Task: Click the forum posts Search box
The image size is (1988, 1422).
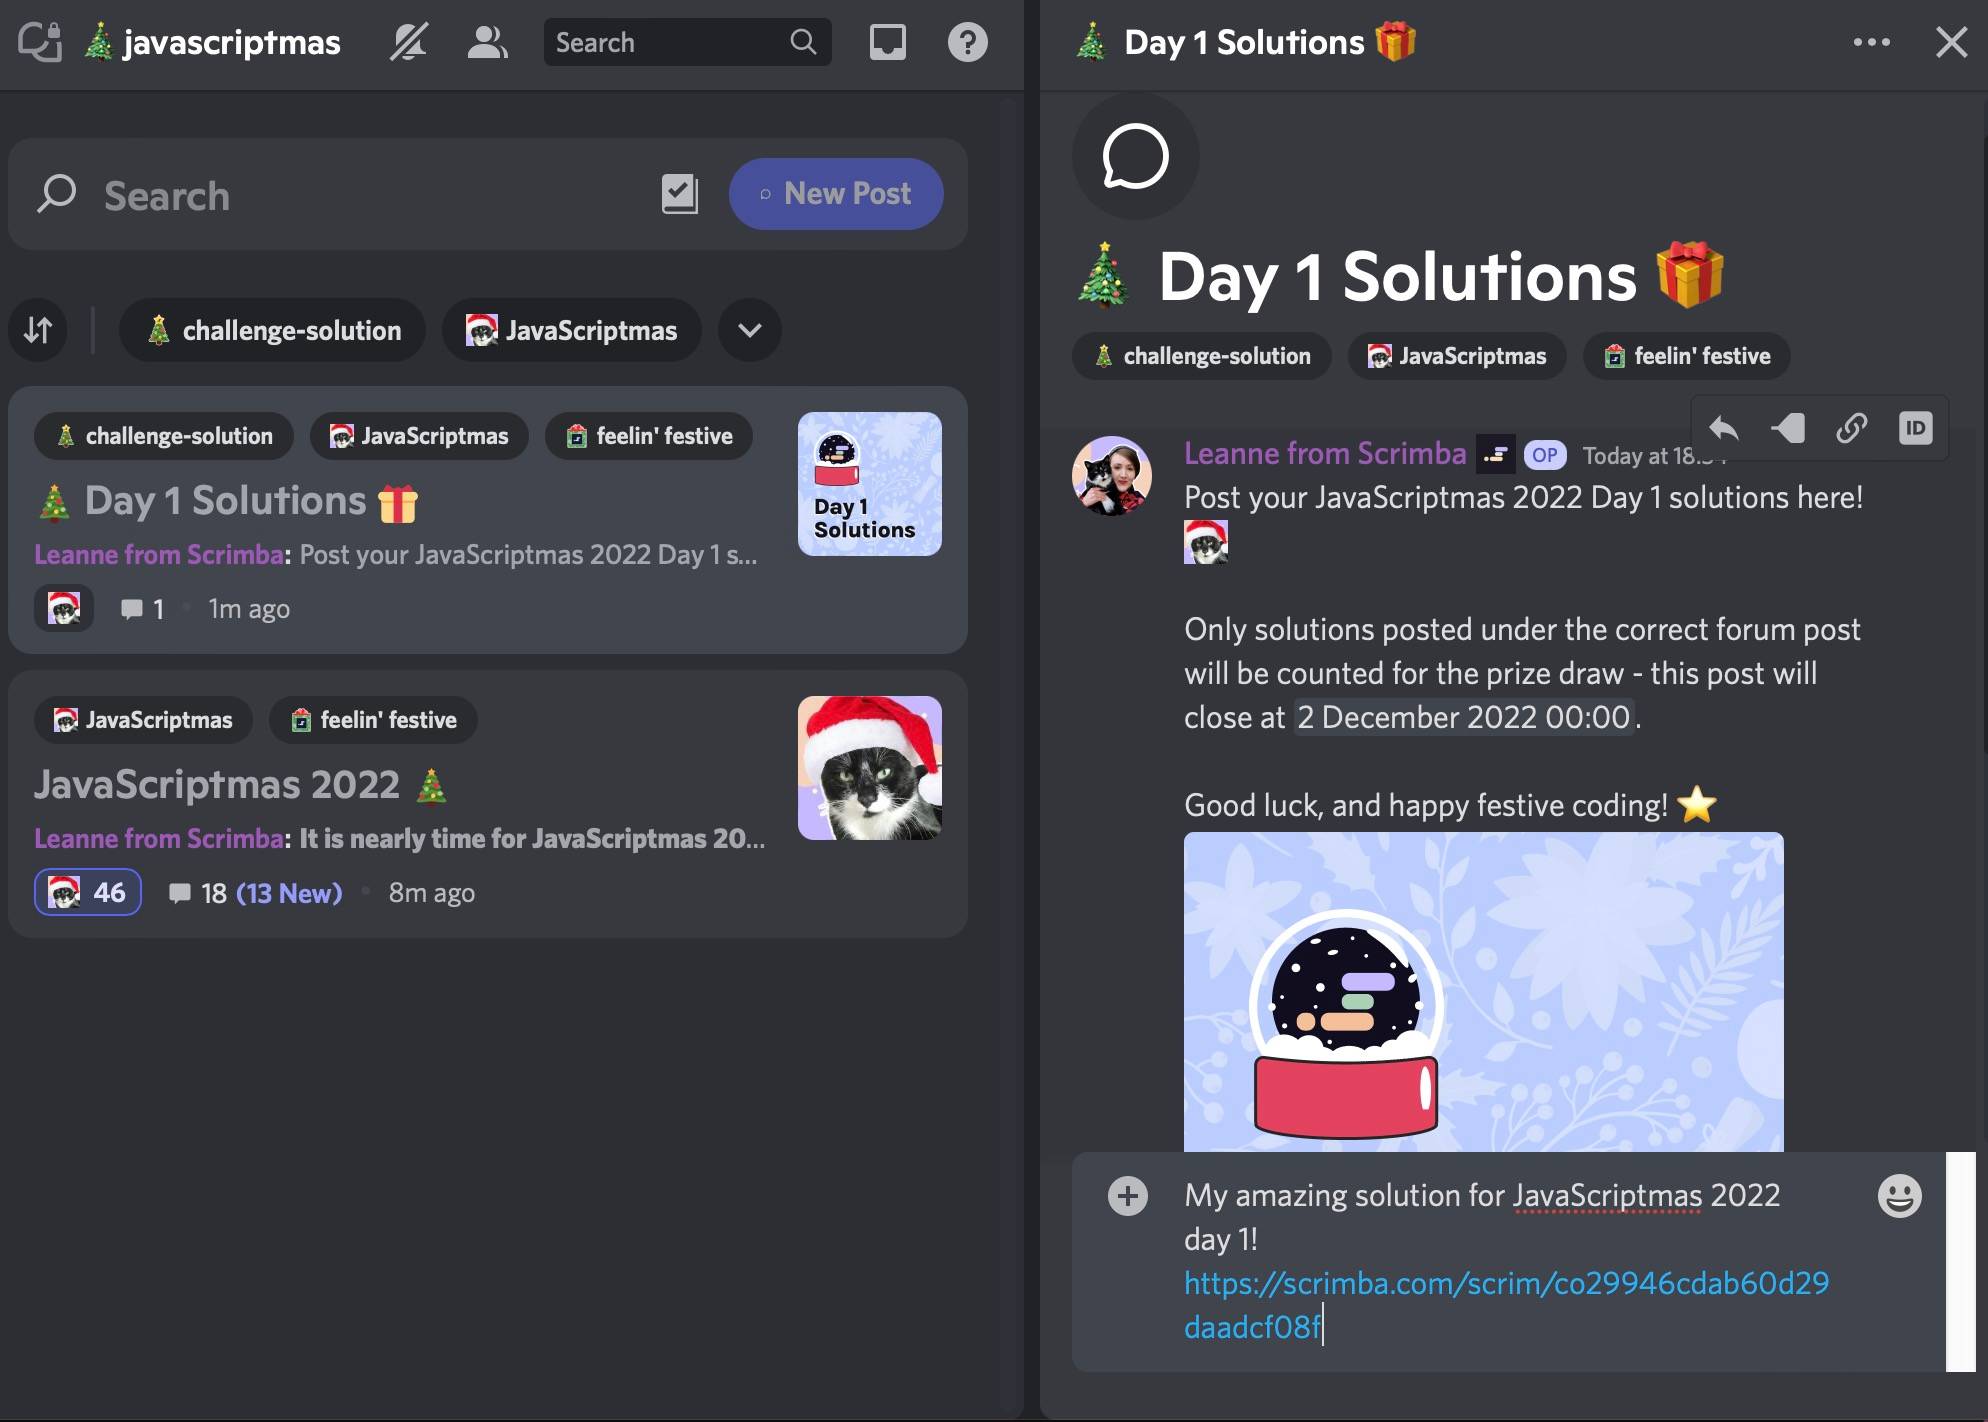Action: coord(340,195)
